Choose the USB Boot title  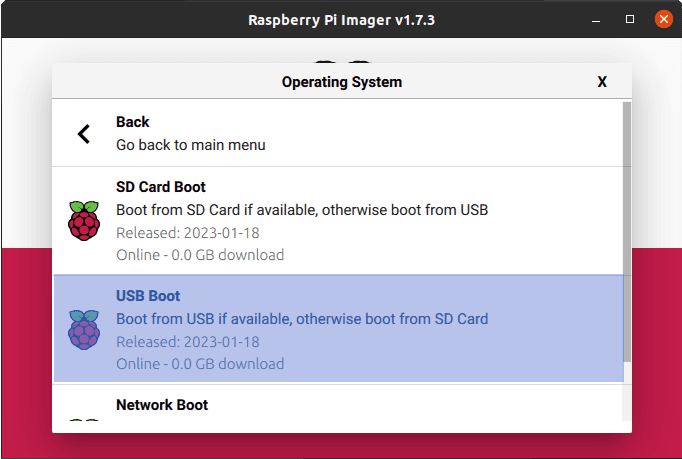tap(148, 296)
